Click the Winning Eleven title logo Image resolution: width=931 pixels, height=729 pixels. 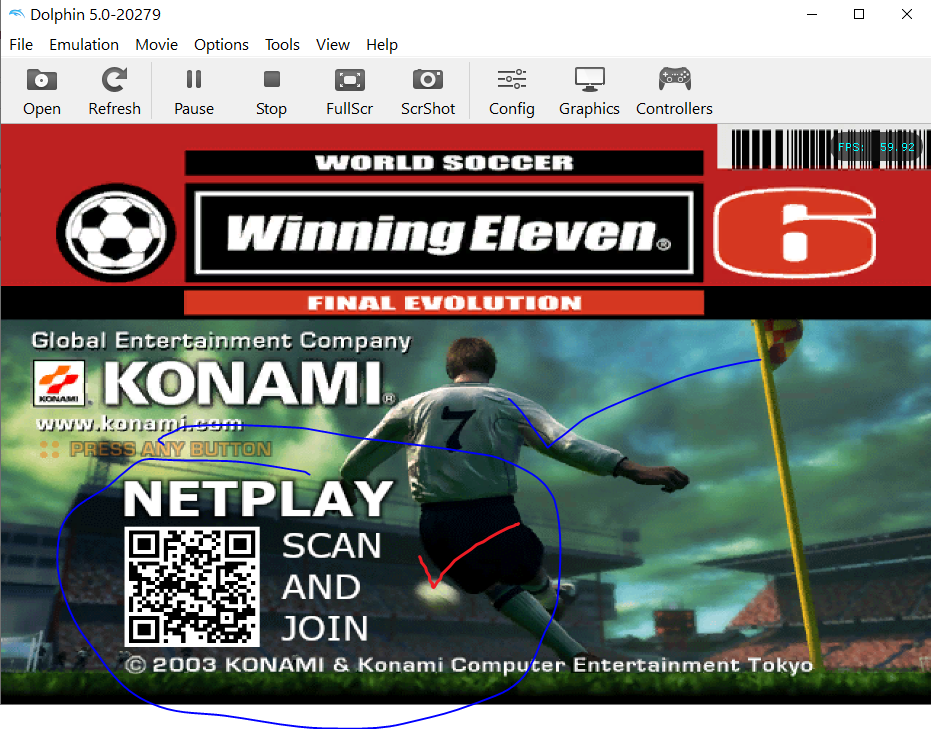tap(444, 233)
